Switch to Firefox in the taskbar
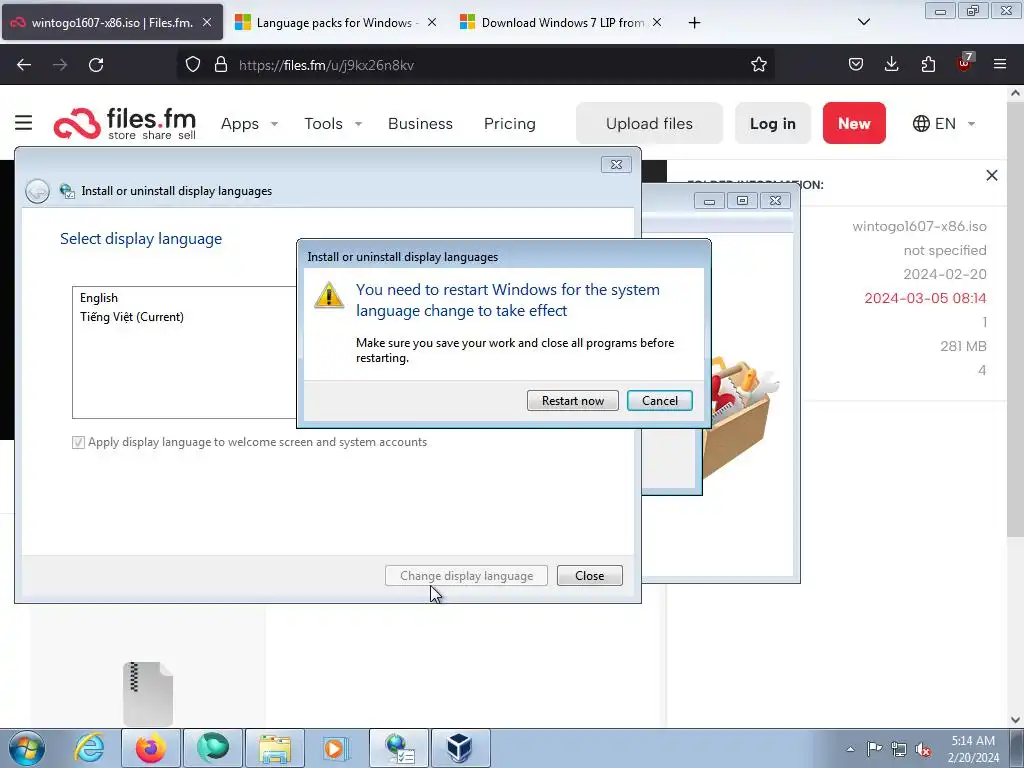Screen dimensions: 1024x768 151,748
